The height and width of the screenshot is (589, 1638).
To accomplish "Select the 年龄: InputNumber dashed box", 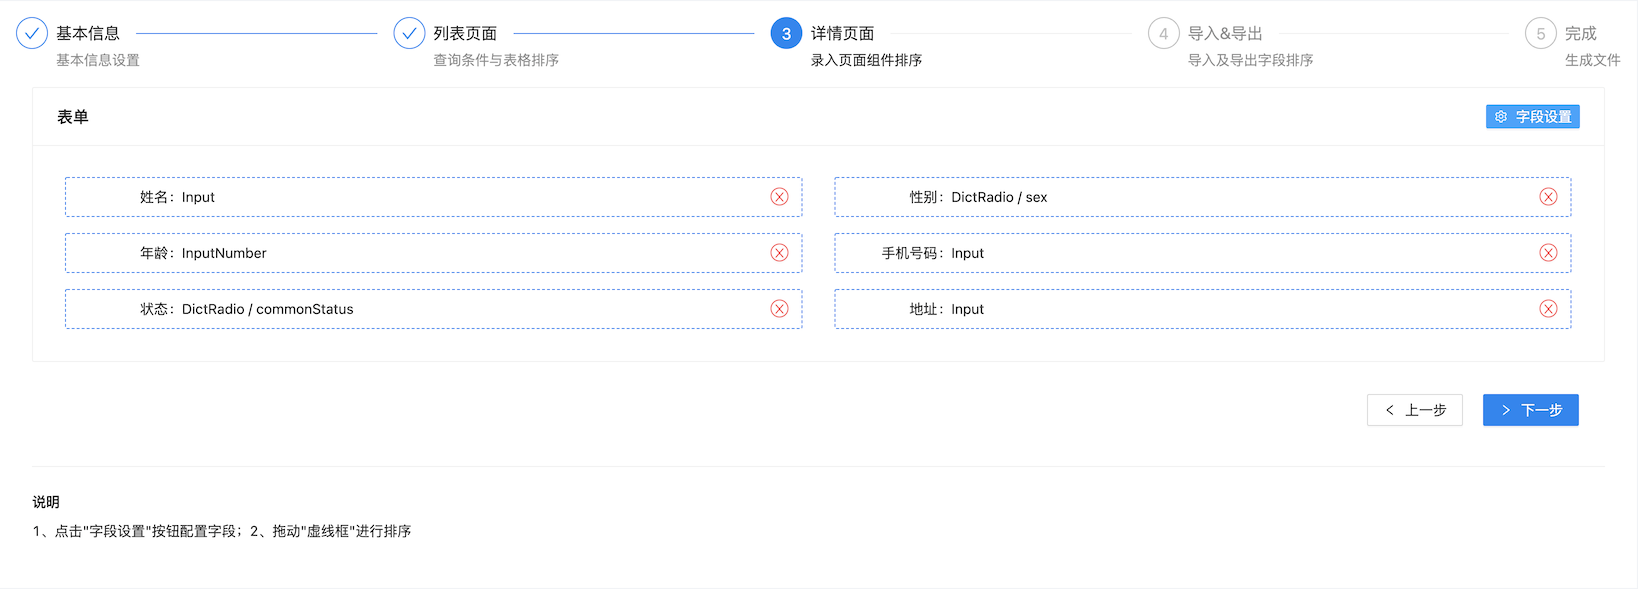I will tap(433, 253).
